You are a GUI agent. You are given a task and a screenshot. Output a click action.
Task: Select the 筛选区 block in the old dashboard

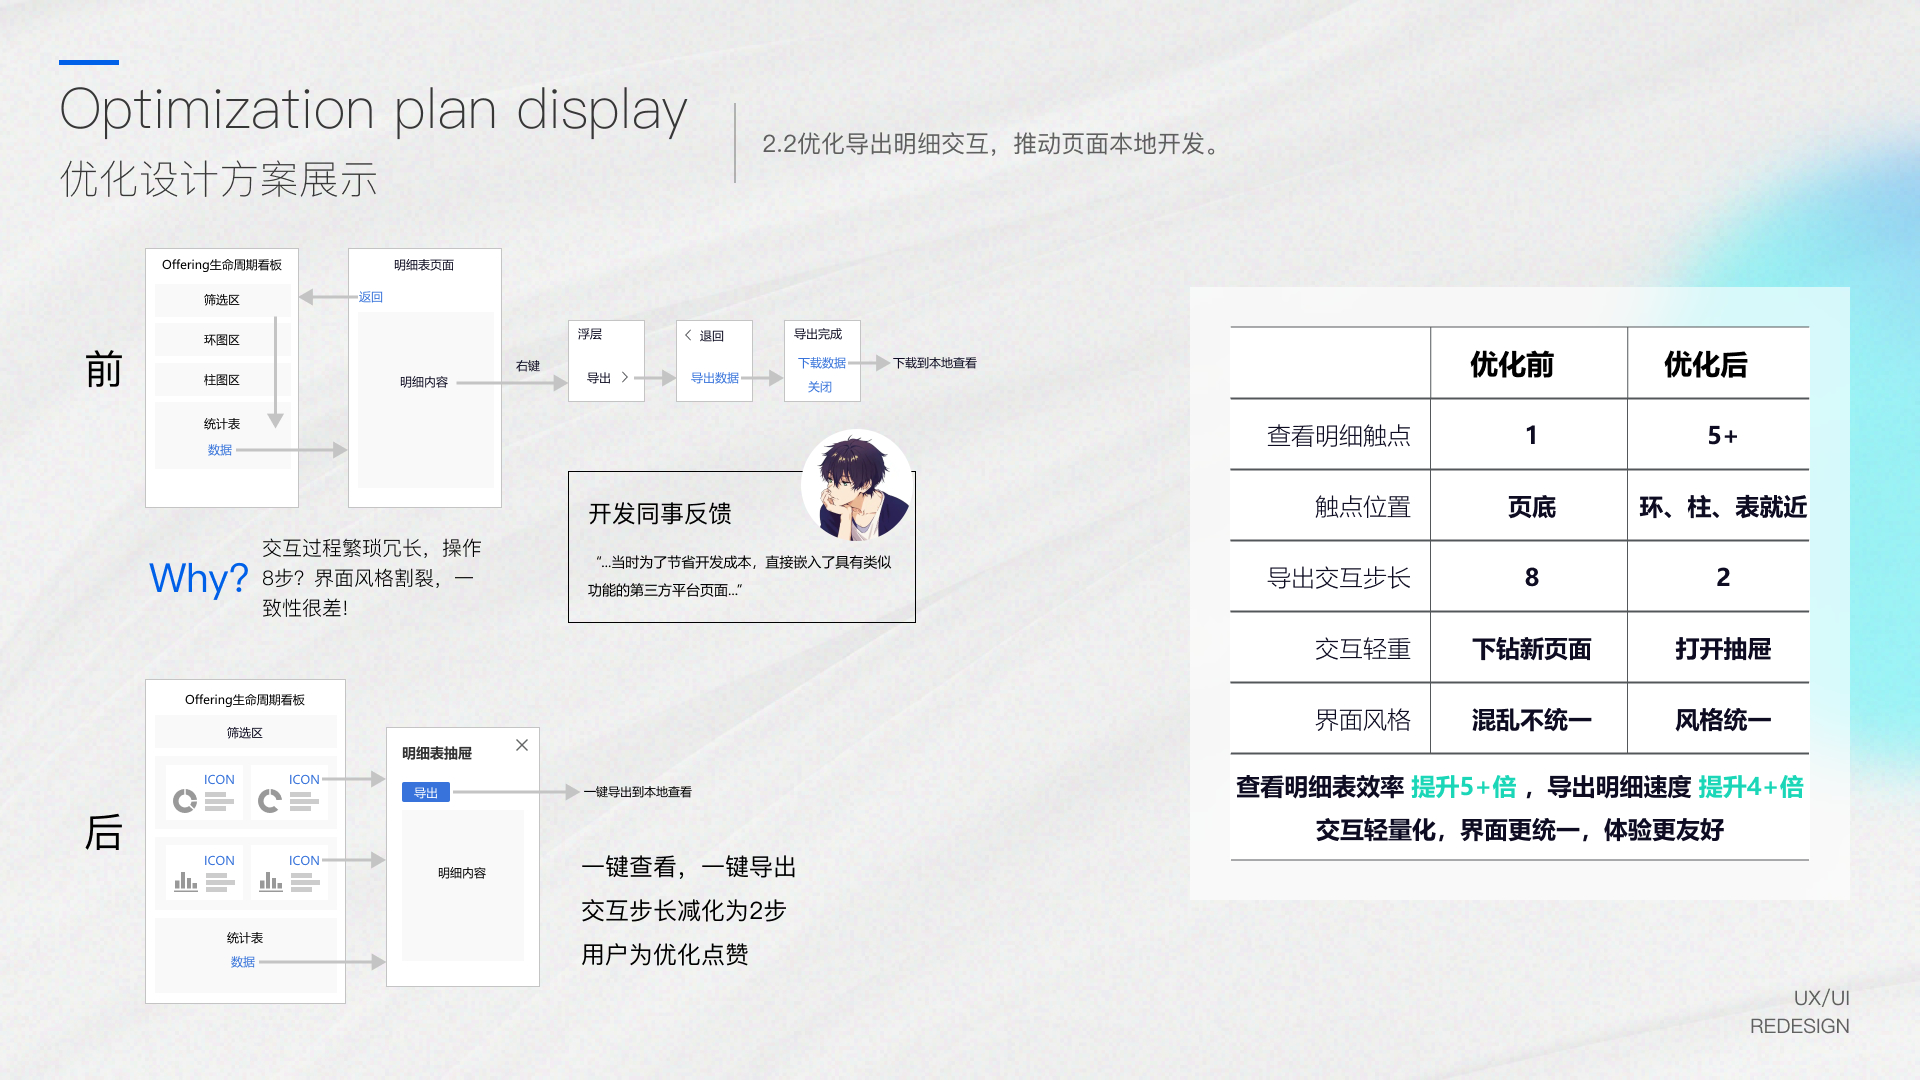(x=222, y=300)
